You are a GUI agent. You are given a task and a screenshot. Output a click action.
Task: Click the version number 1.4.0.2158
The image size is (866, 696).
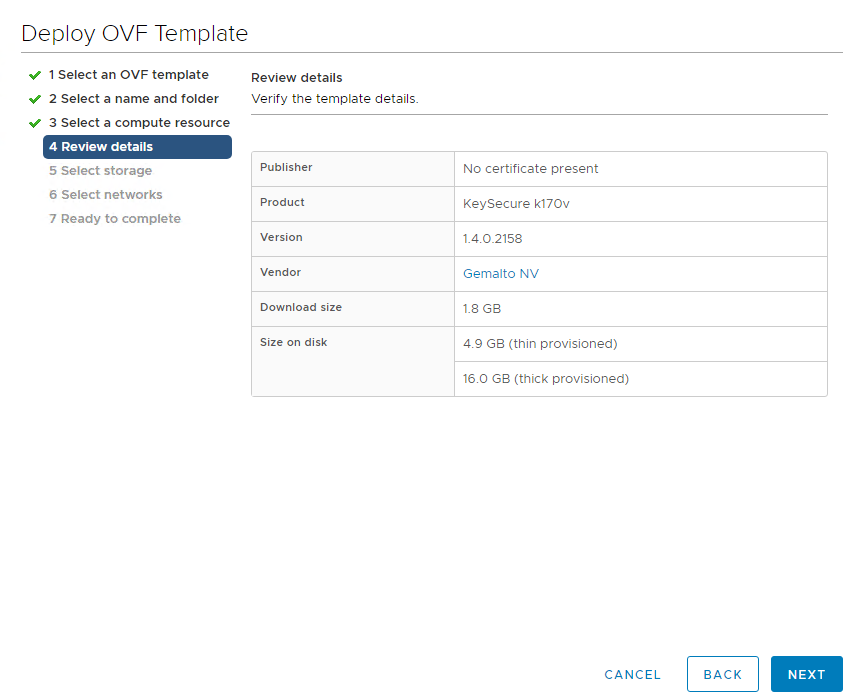pyautogui.click(x=492, y=239)
